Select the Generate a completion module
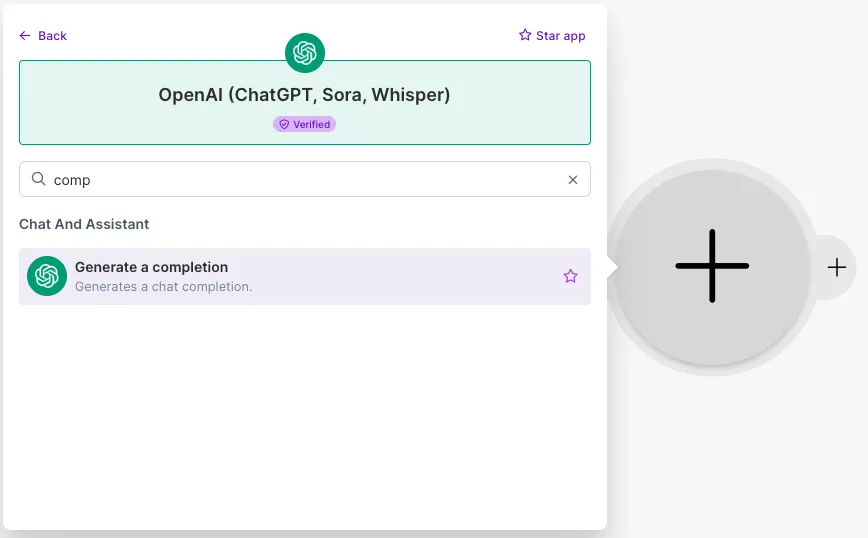 pyautogui.click(x=304, y=276)
